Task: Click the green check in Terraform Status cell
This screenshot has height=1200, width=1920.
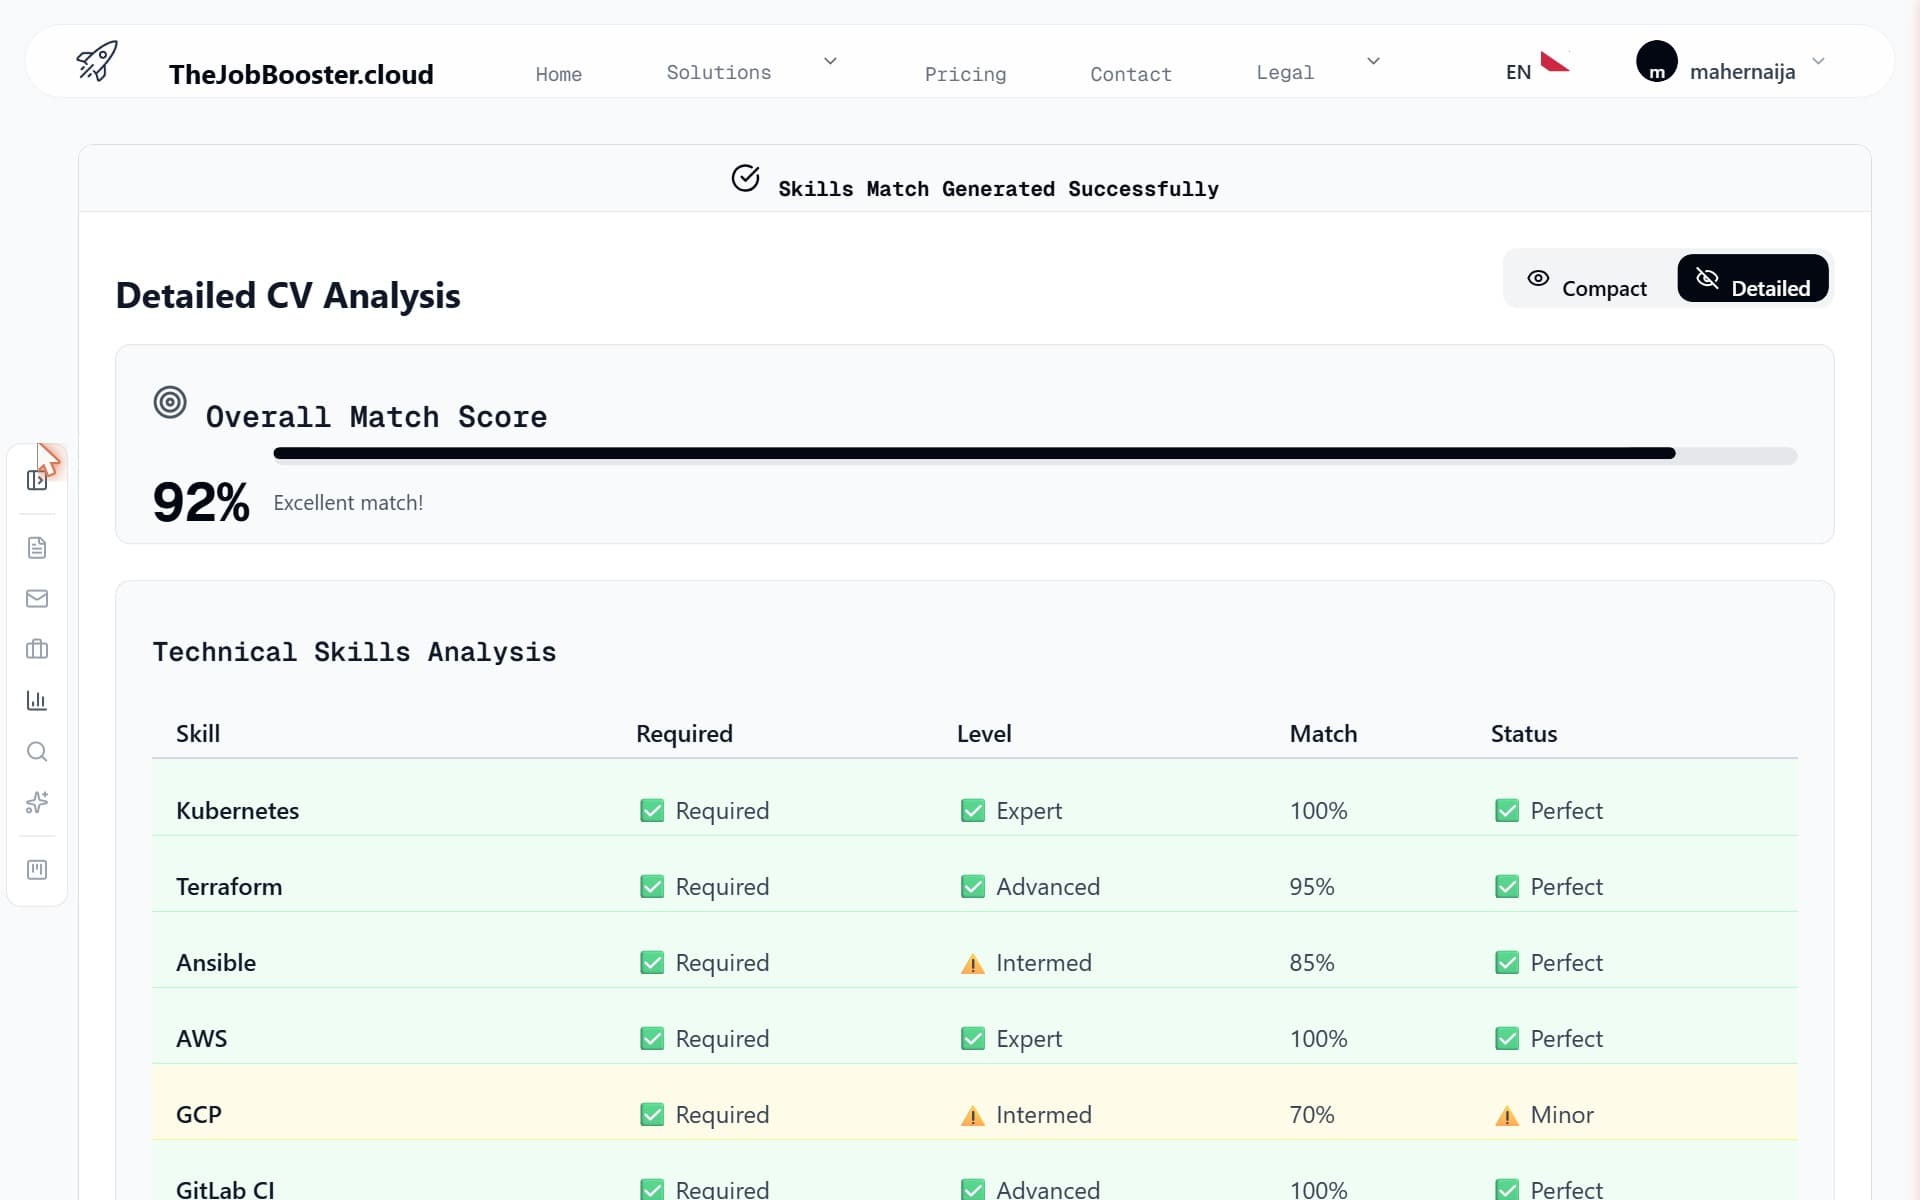Action: tap(1507, 886)
